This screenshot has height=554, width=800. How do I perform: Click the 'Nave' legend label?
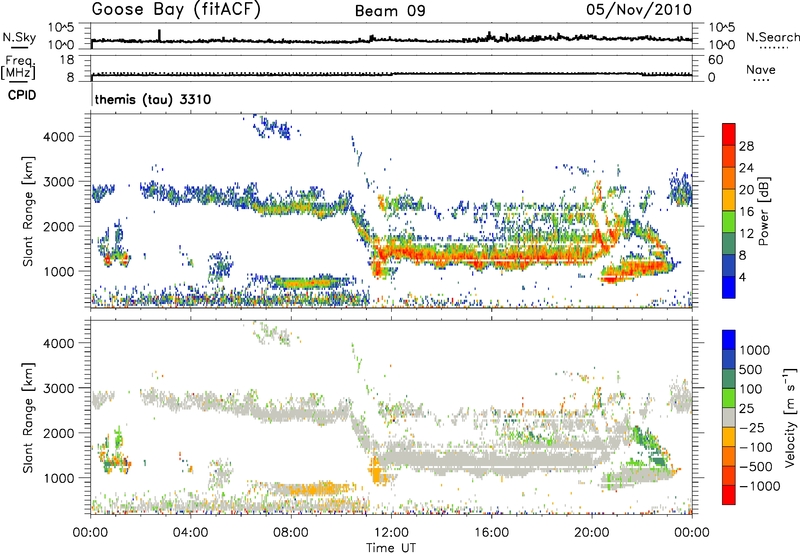point(761,69)
